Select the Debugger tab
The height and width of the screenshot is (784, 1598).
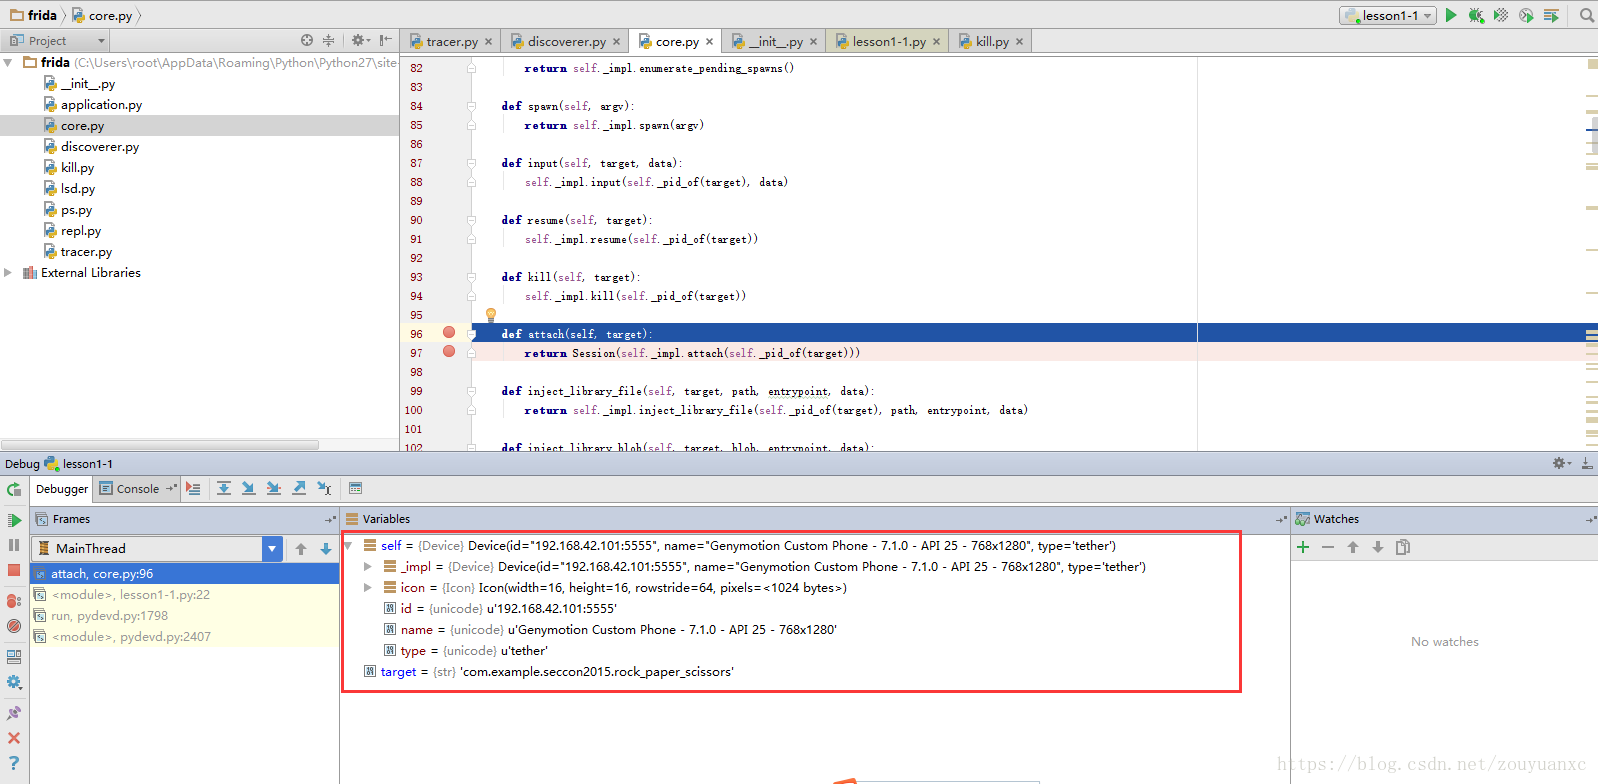pyautogui.click(x=61, y=489)
